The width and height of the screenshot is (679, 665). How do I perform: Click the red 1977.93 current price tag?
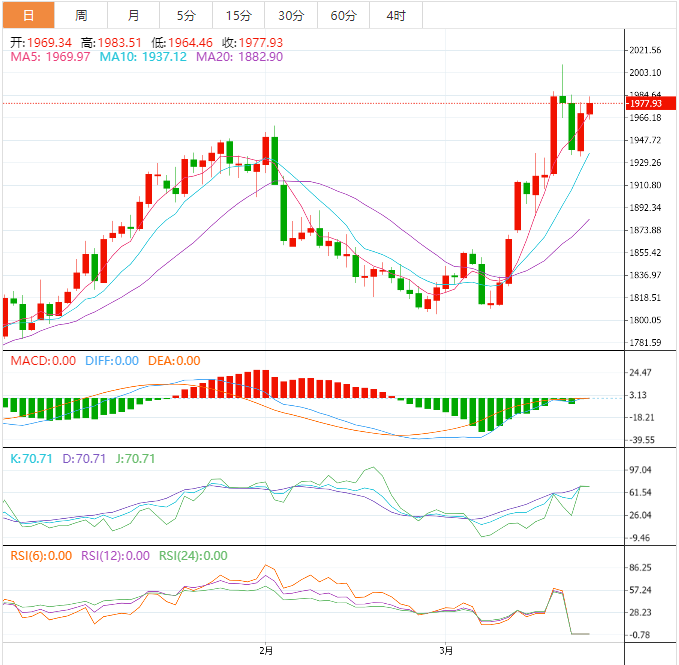[x=650, y=103]
